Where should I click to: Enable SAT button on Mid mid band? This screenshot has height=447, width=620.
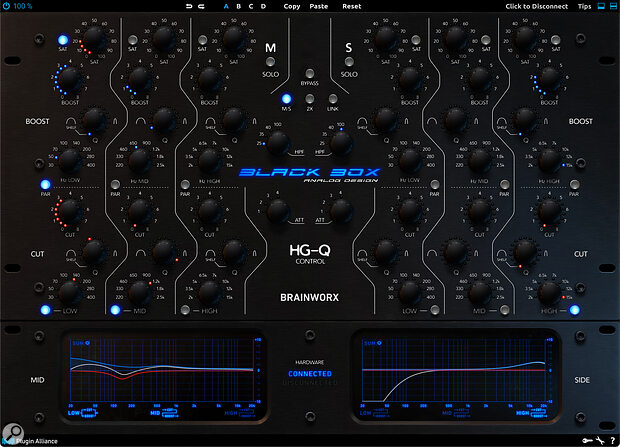(x=132, y=40)
